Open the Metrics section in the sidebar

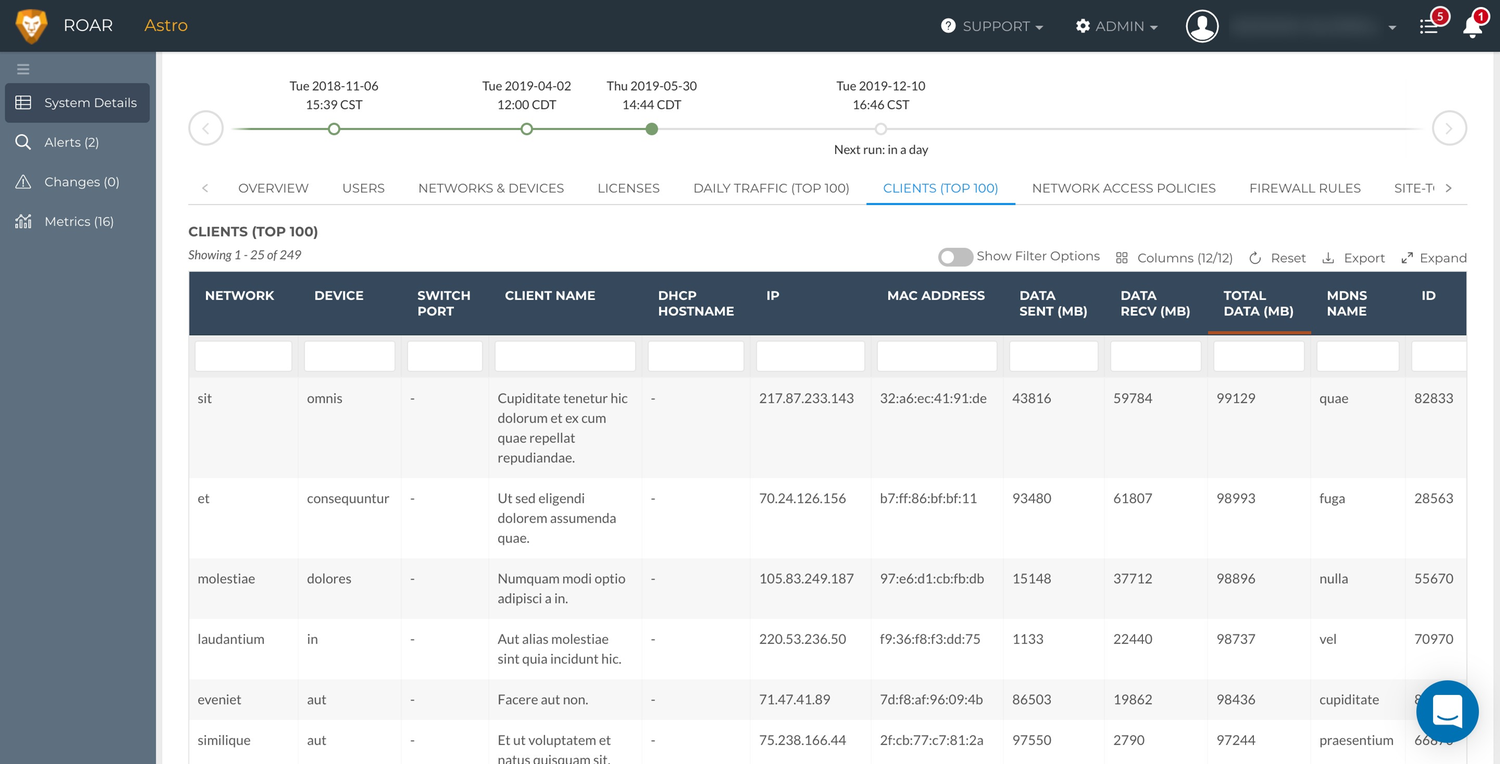coord(77,221)
